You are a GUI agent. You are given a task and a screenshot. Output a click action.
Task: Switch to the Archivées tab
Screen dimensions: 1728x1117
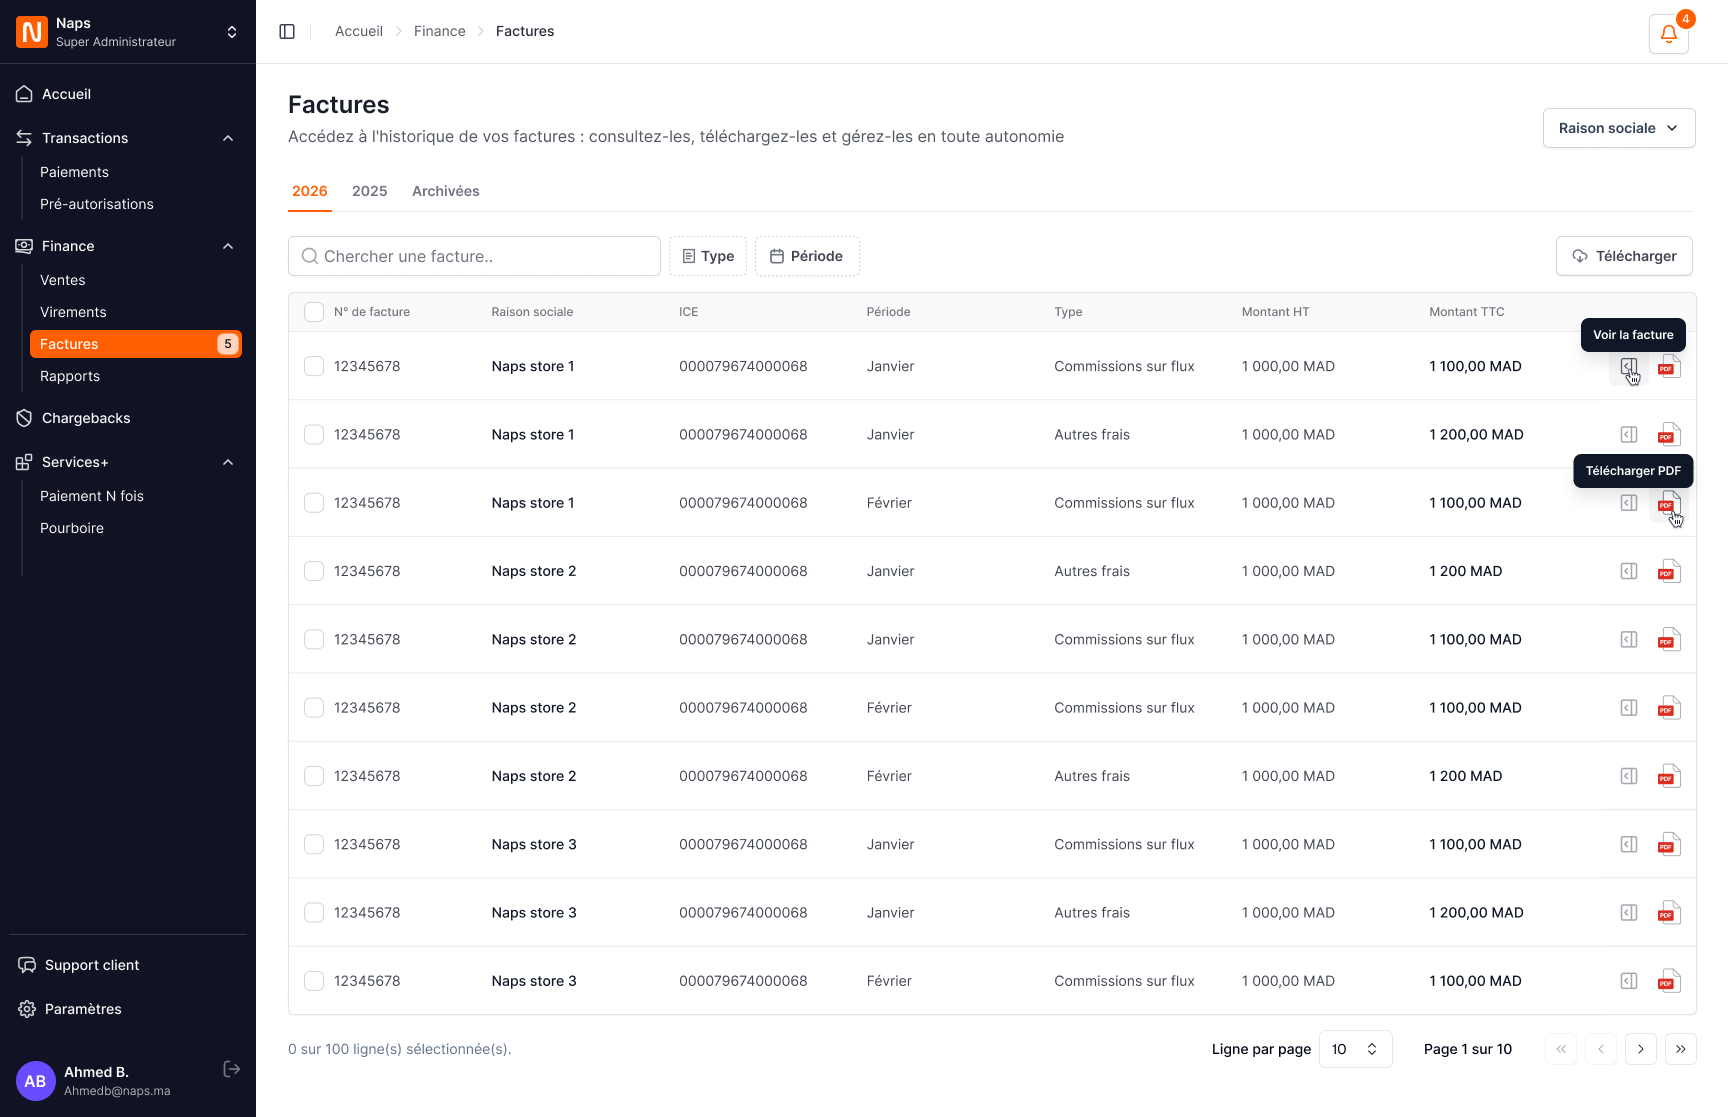click(446, 191)
